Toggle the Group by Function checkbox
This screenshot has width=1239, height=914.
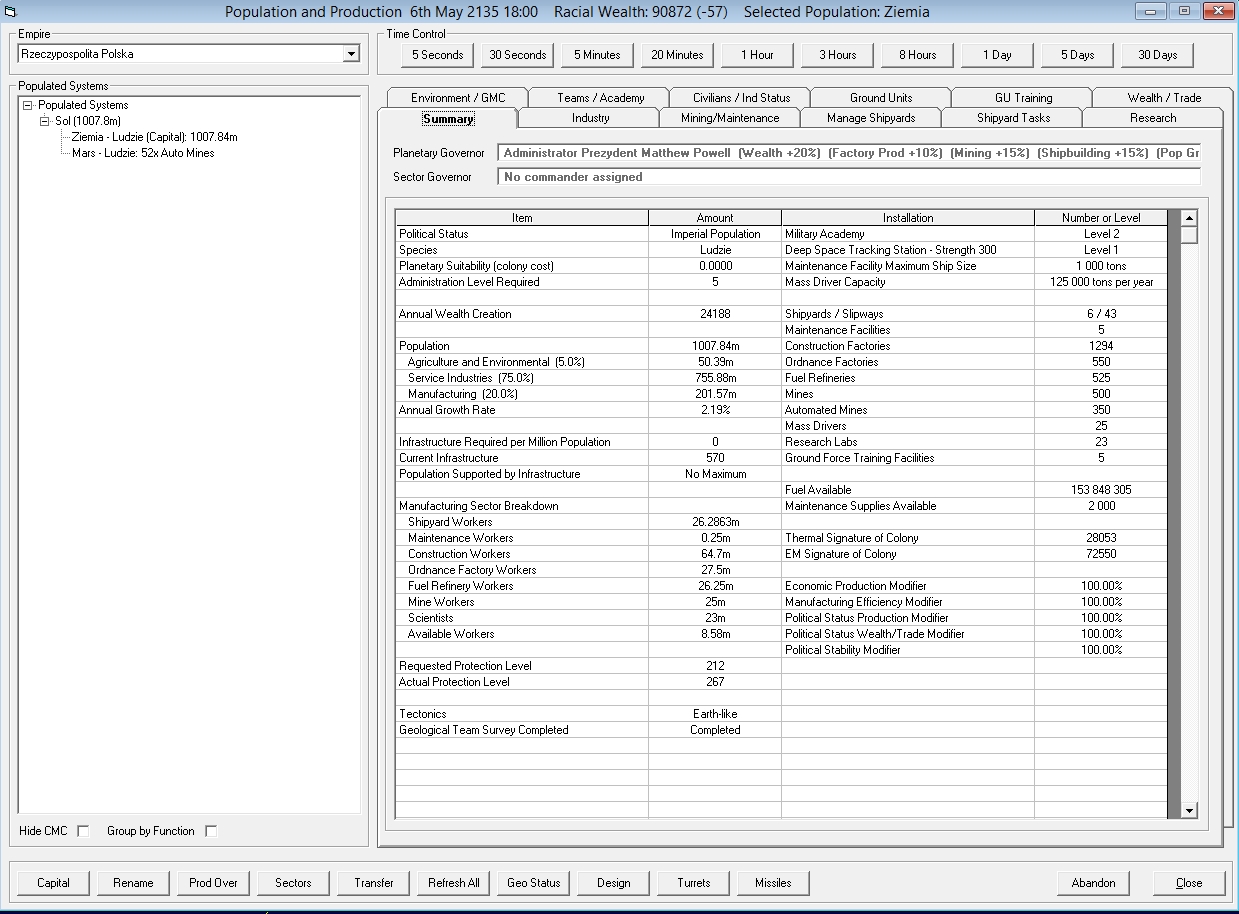click(211, 831)
